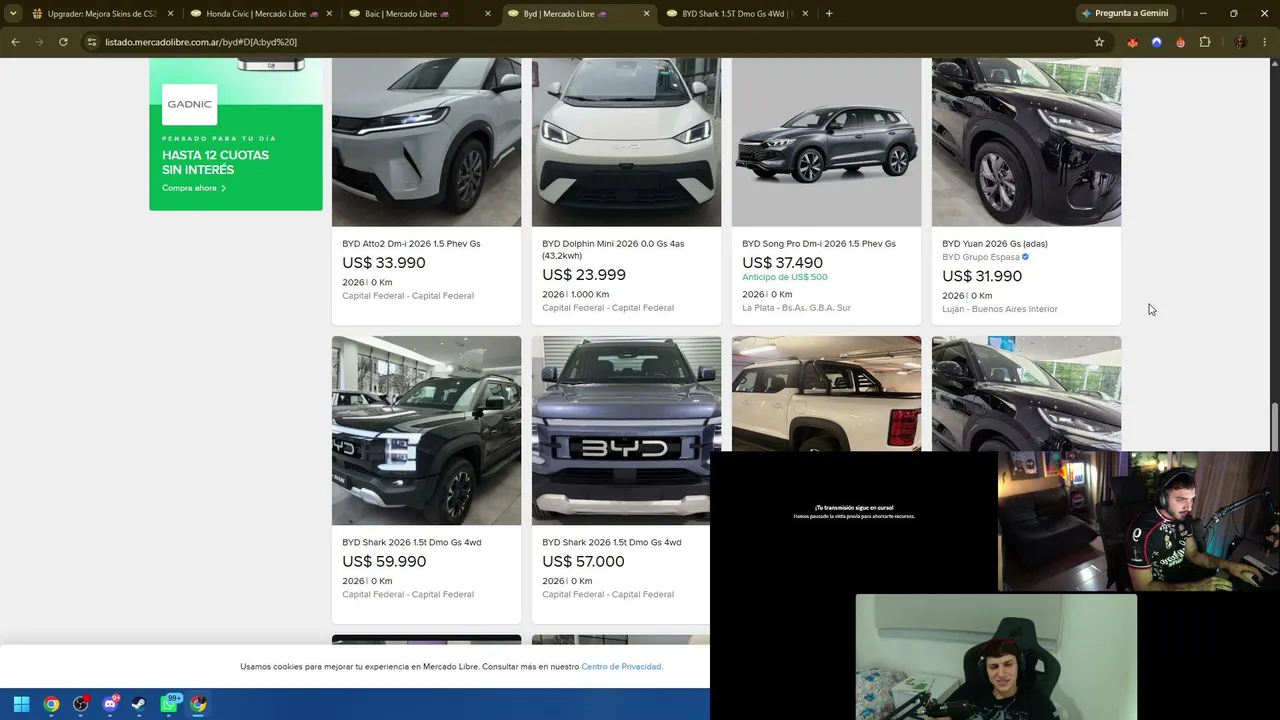
Task: Click the La Plata - Bs.As. G.B.A. Sur location
Action: 796,308
